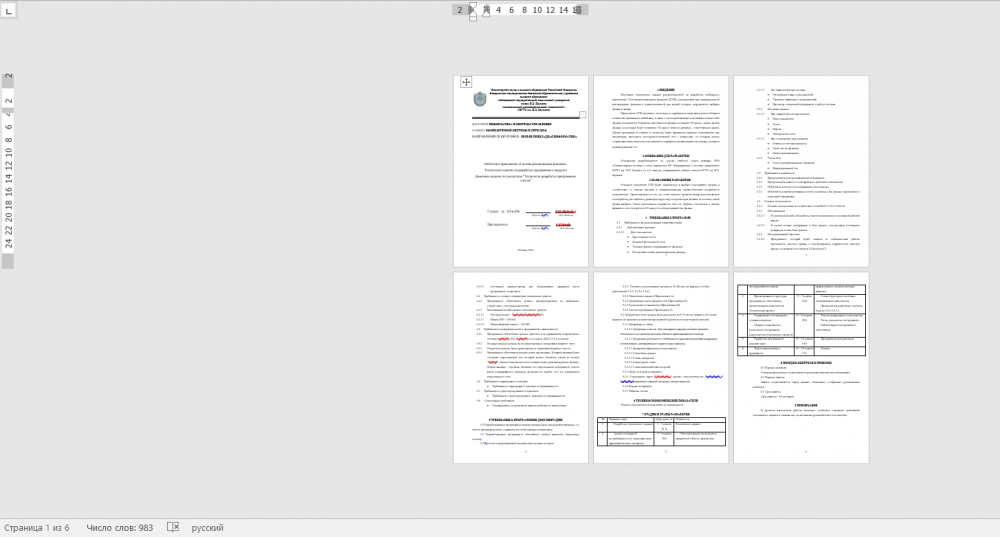Click the vertical ruler on the left

point(8,170)
